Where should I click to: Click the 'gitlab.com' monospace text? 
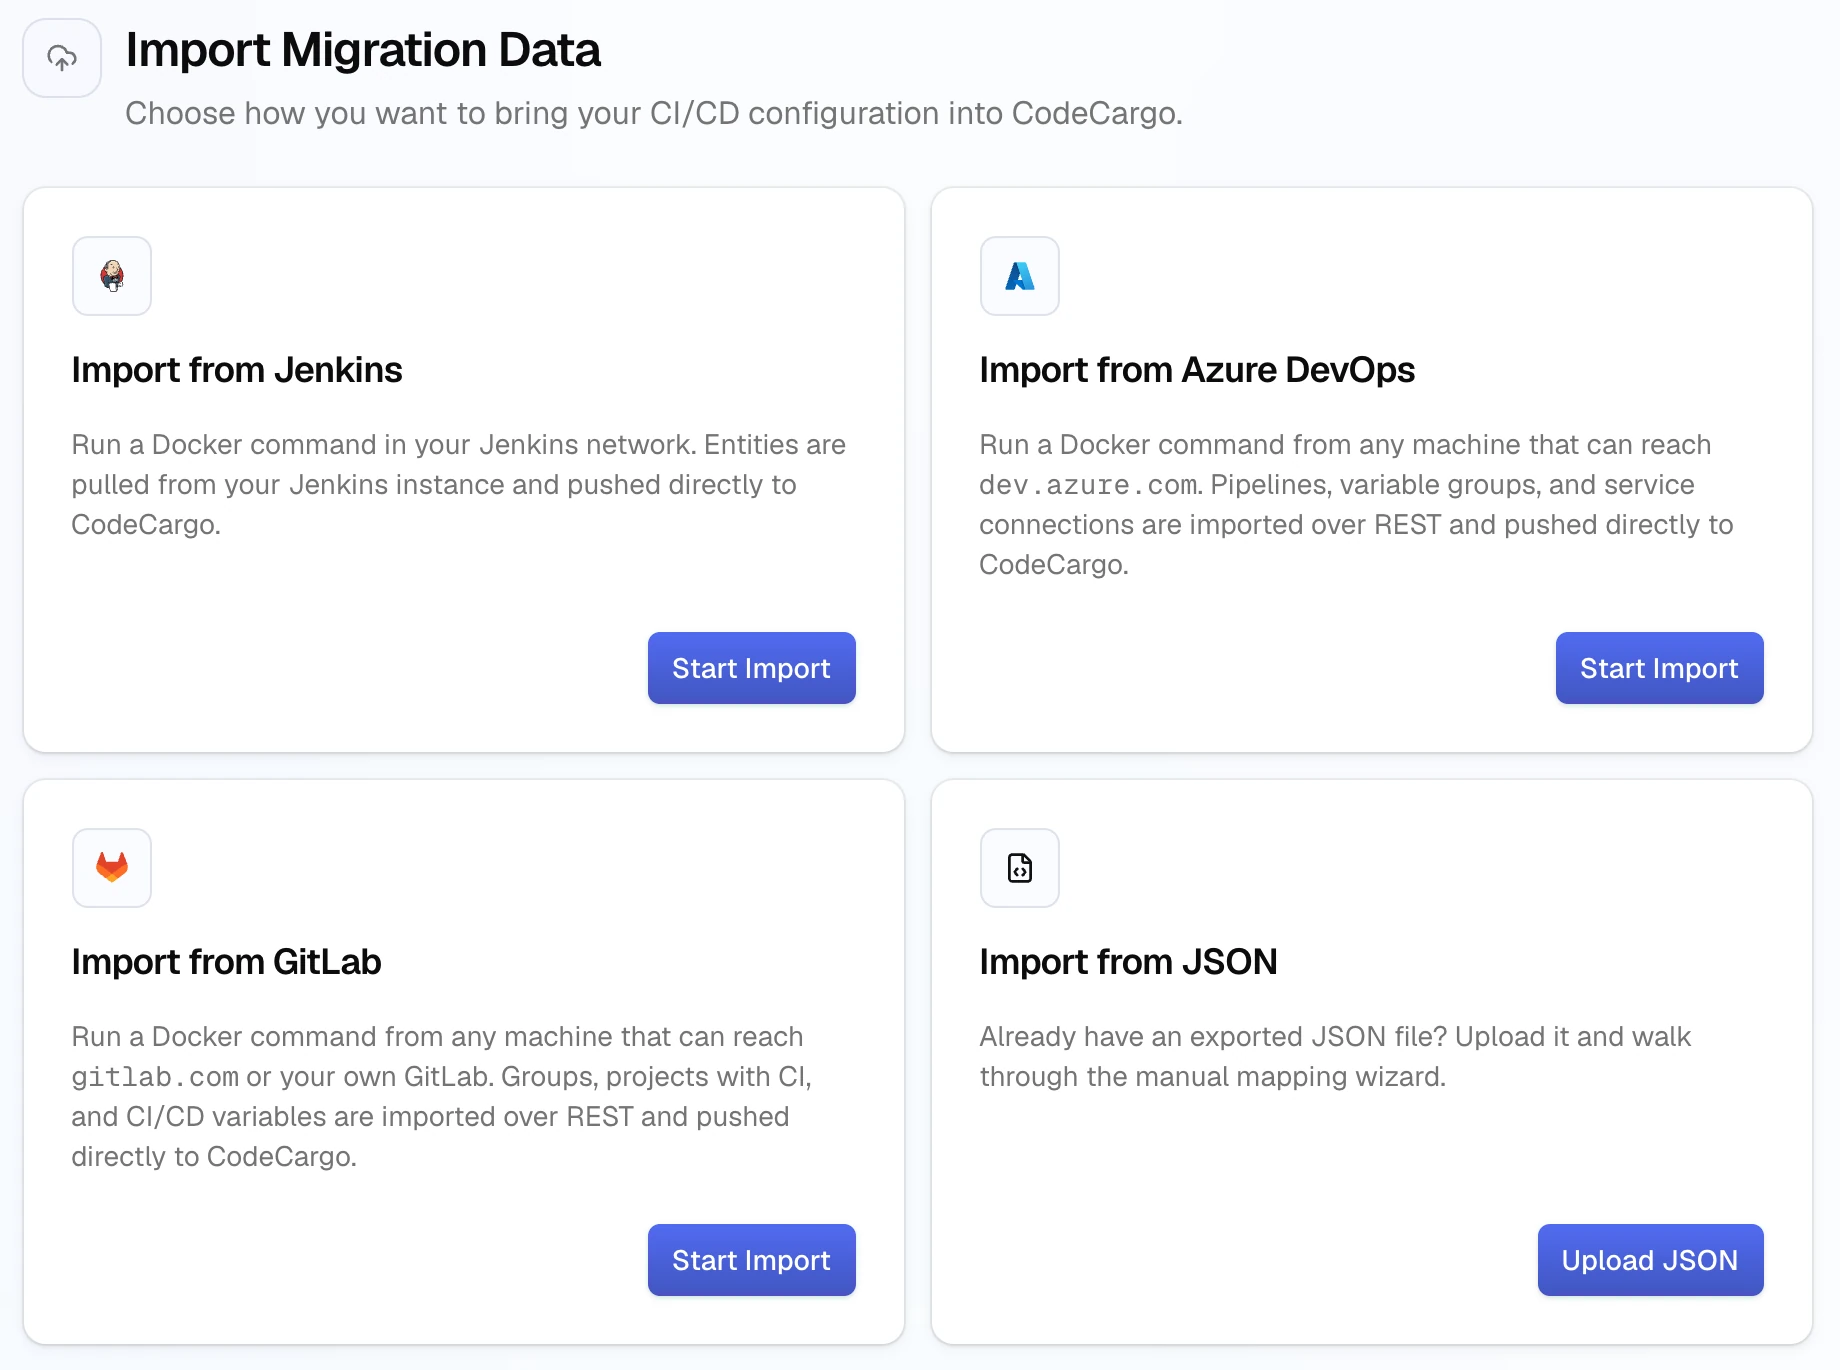(x=155, y=1077)
